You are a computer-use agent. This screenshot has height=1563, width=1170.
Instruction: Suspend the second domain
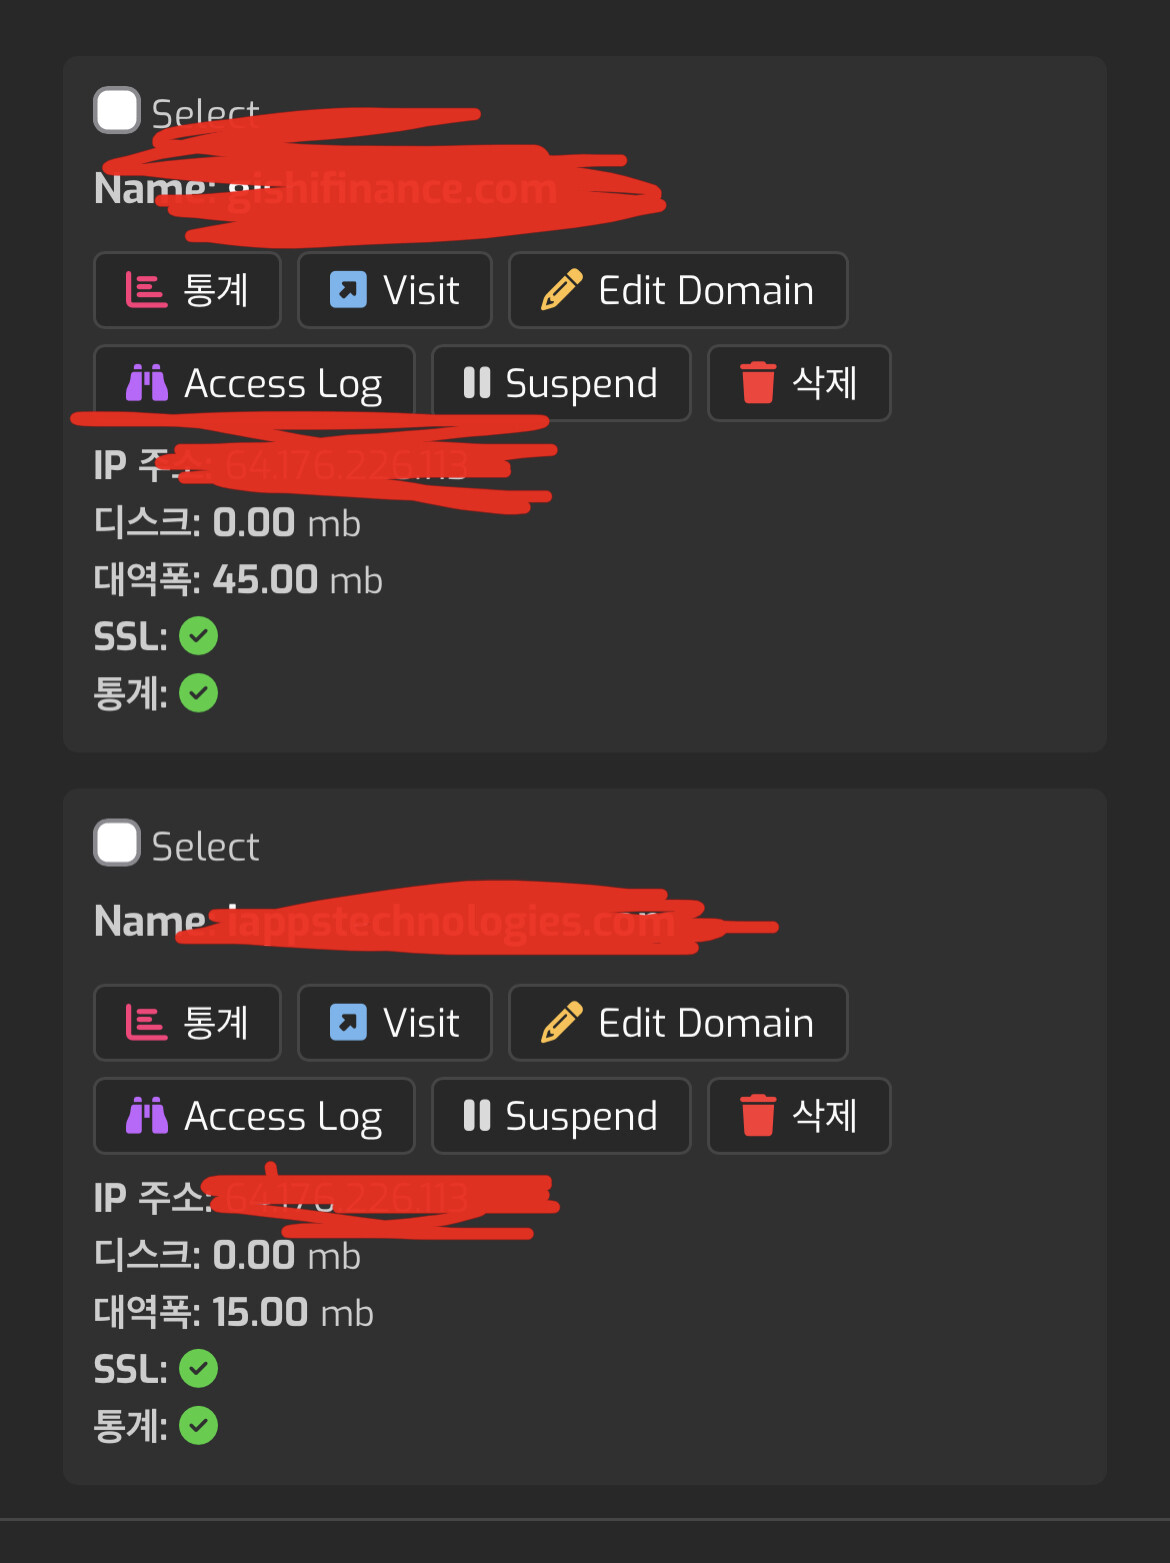coord(561,1116)
